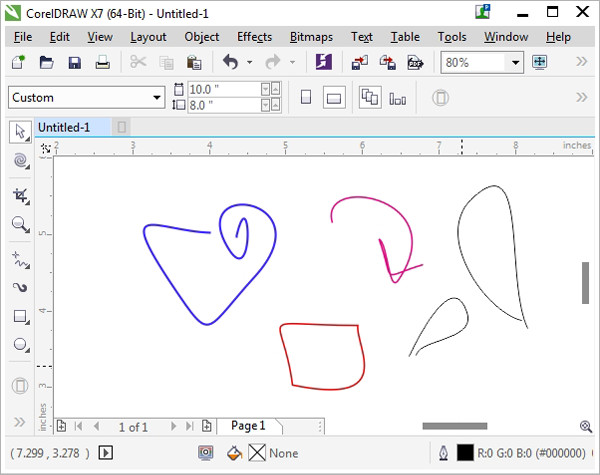Select the Crop tool
Viewport: 600px width, 475px height.
[x=21, y=196]
